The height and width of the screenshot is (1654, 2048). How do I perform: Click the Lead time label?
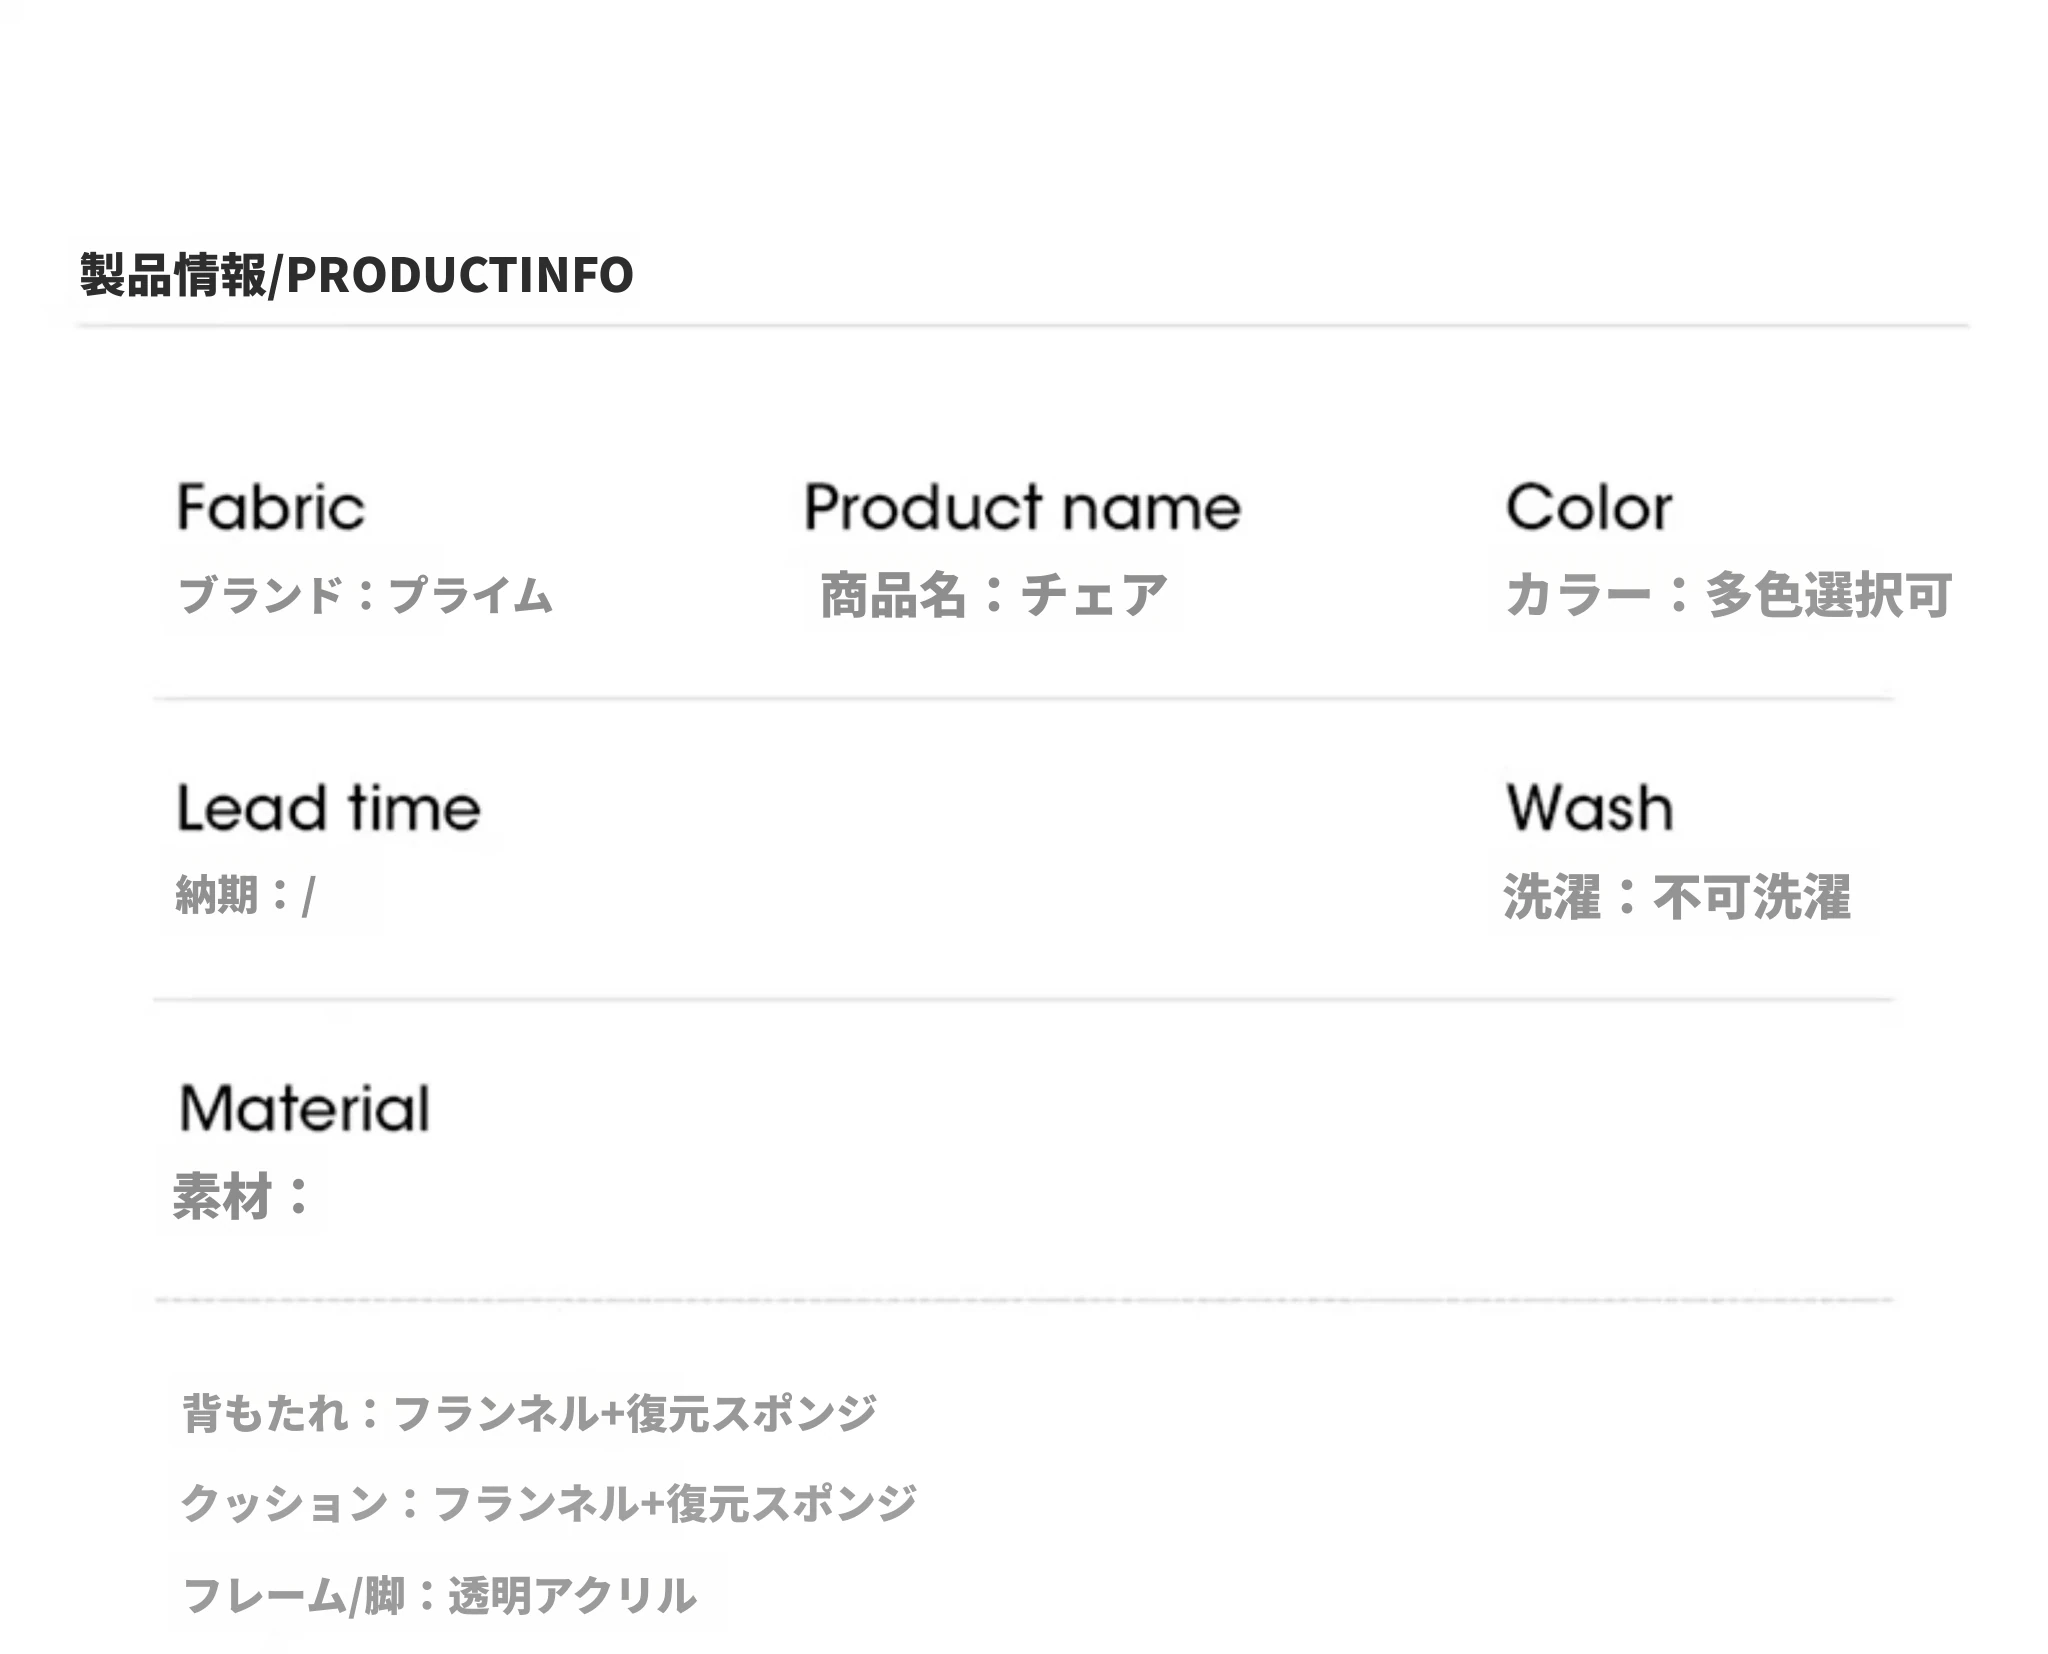pos(328,808)
